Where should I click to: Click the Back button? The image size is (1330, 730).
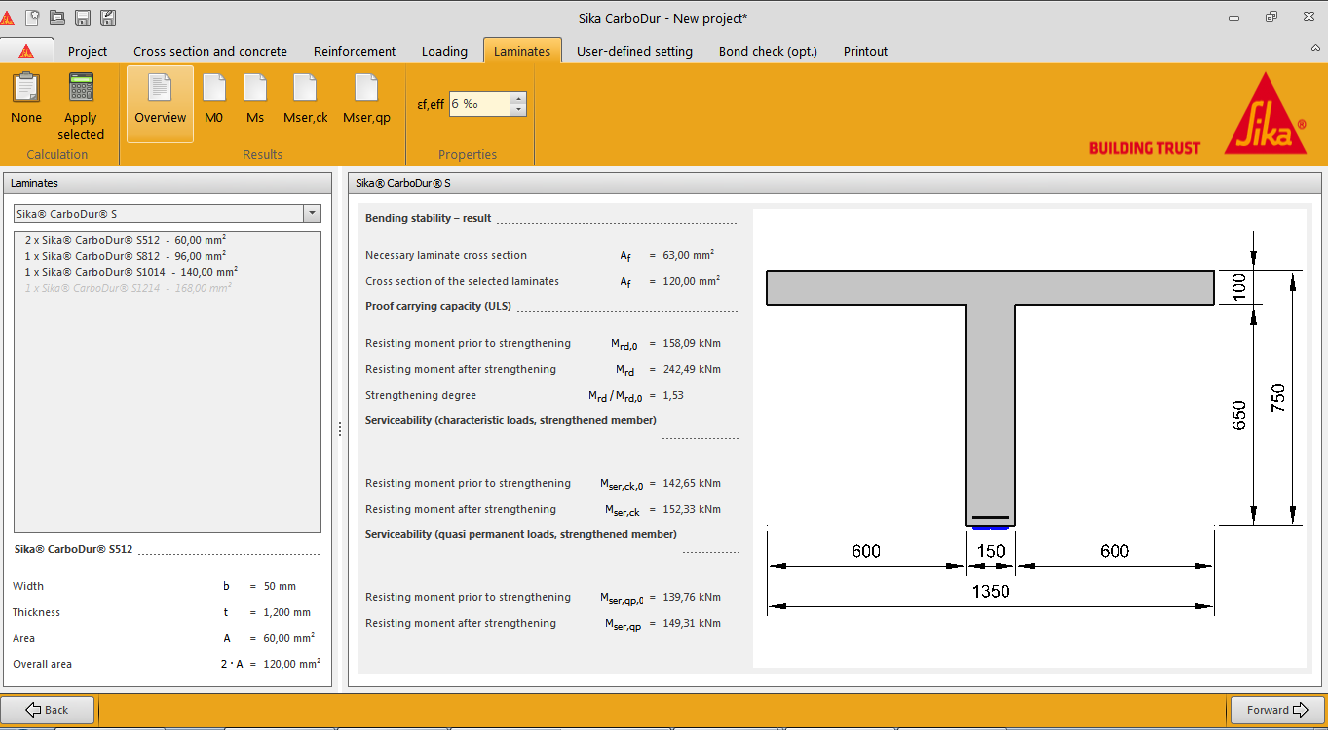(47, 710)
